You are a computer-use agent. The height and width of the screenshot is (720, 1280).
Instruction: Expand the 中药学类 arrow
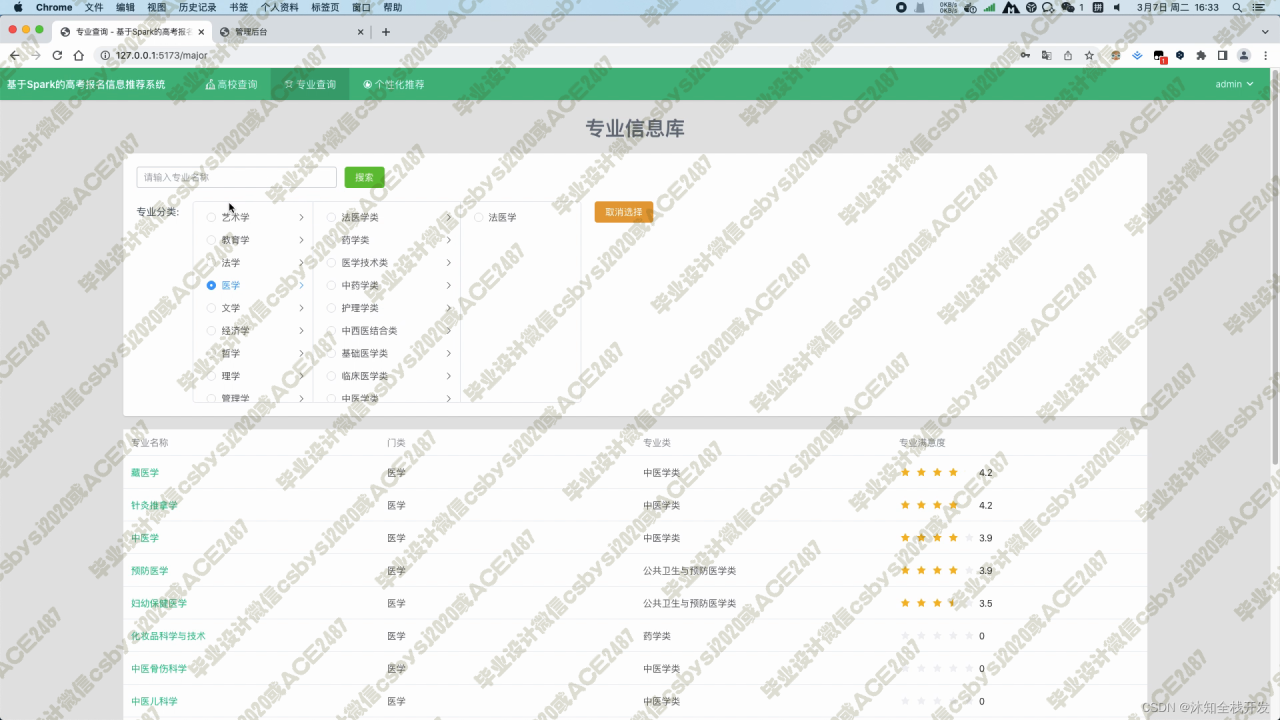[x=448, y=285]
